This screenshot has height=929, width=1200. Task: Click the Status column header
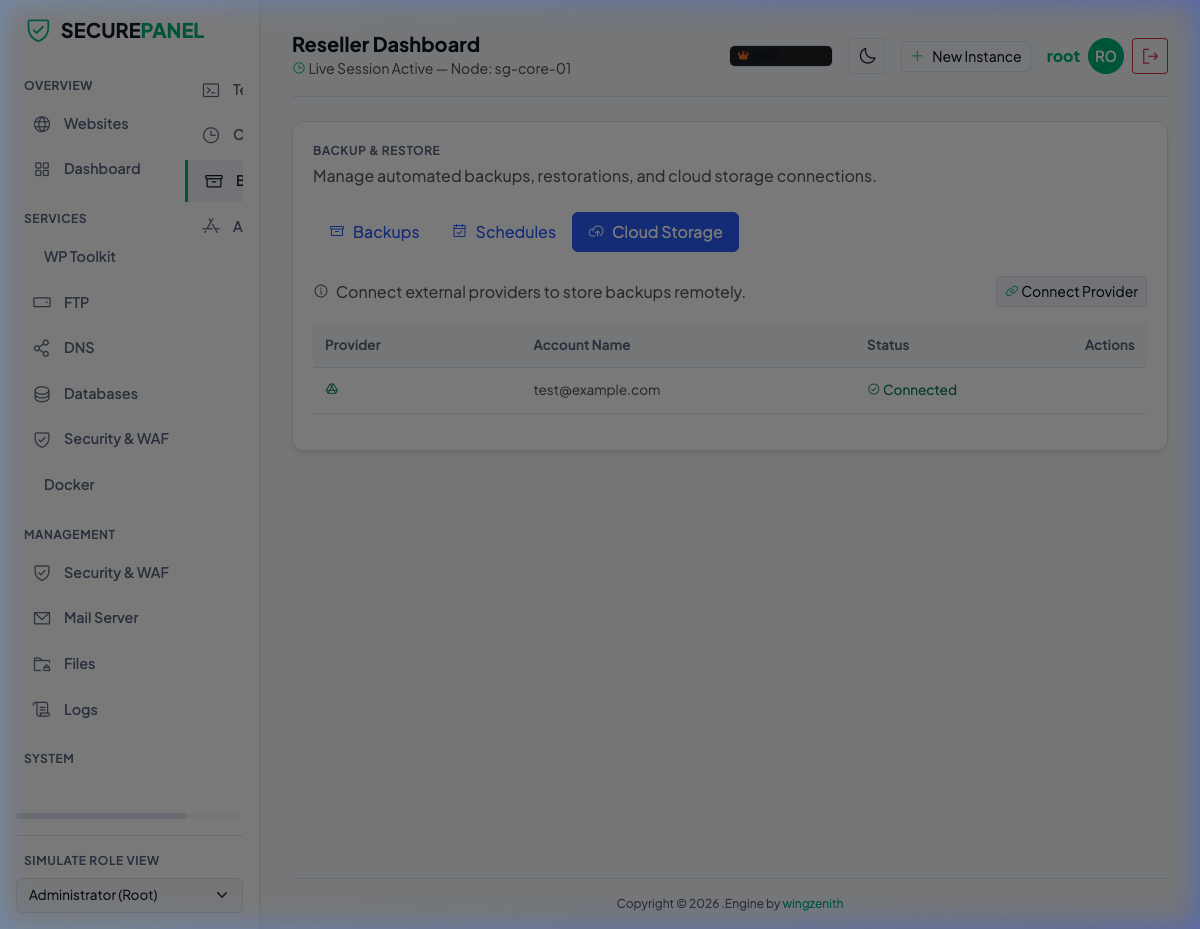click(888, 345)
